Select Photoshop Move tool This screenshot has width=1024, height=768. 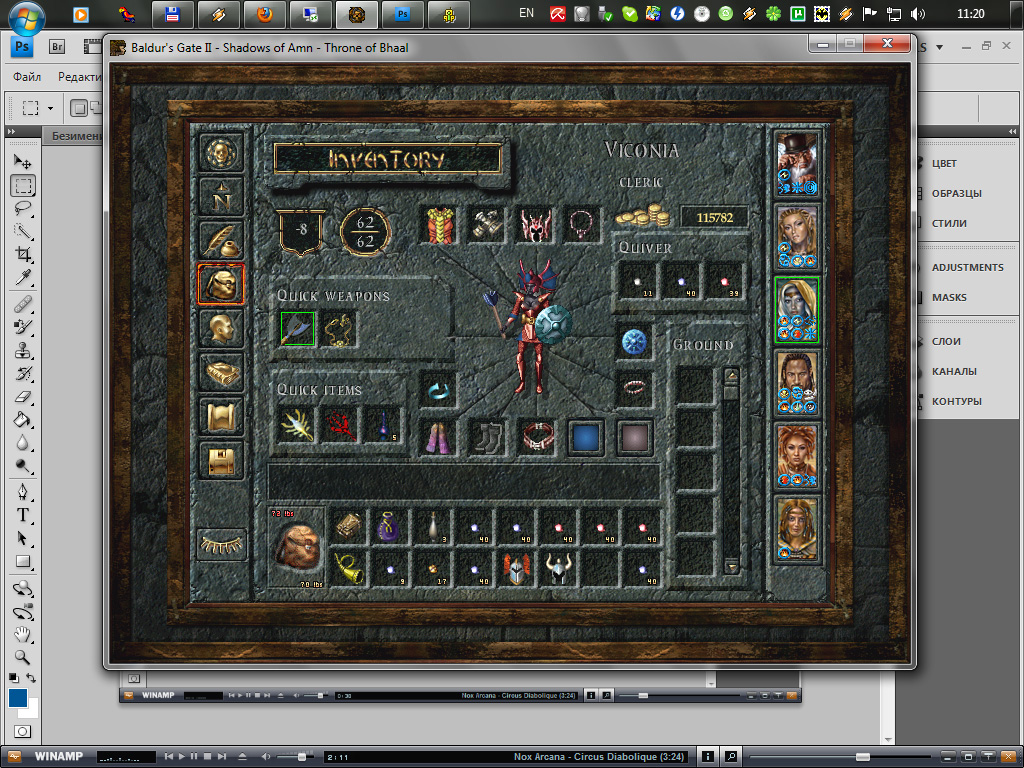[23, 161]
